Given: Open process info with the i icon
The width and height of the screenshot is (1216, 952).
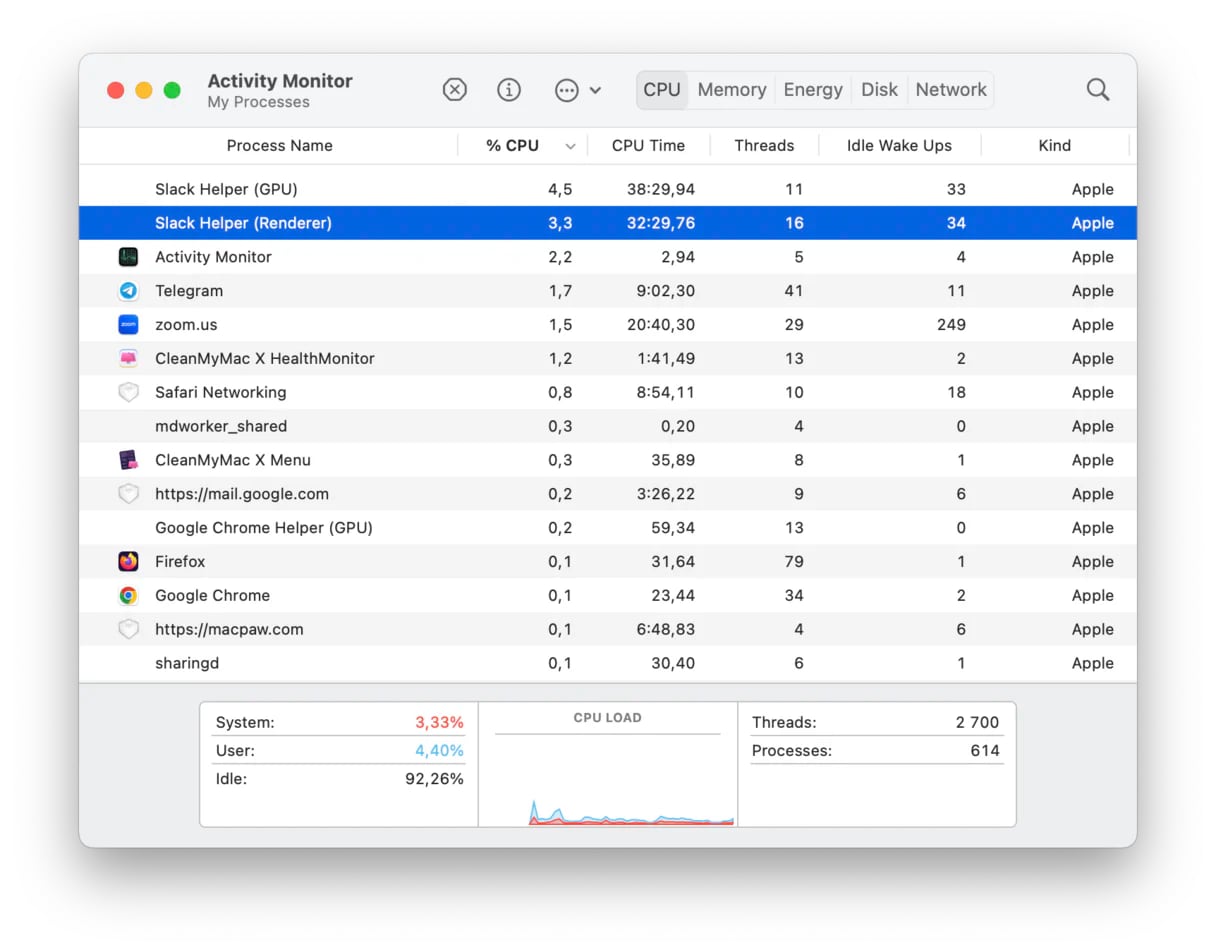Looking at the screenshot, I should pos(509,90).
